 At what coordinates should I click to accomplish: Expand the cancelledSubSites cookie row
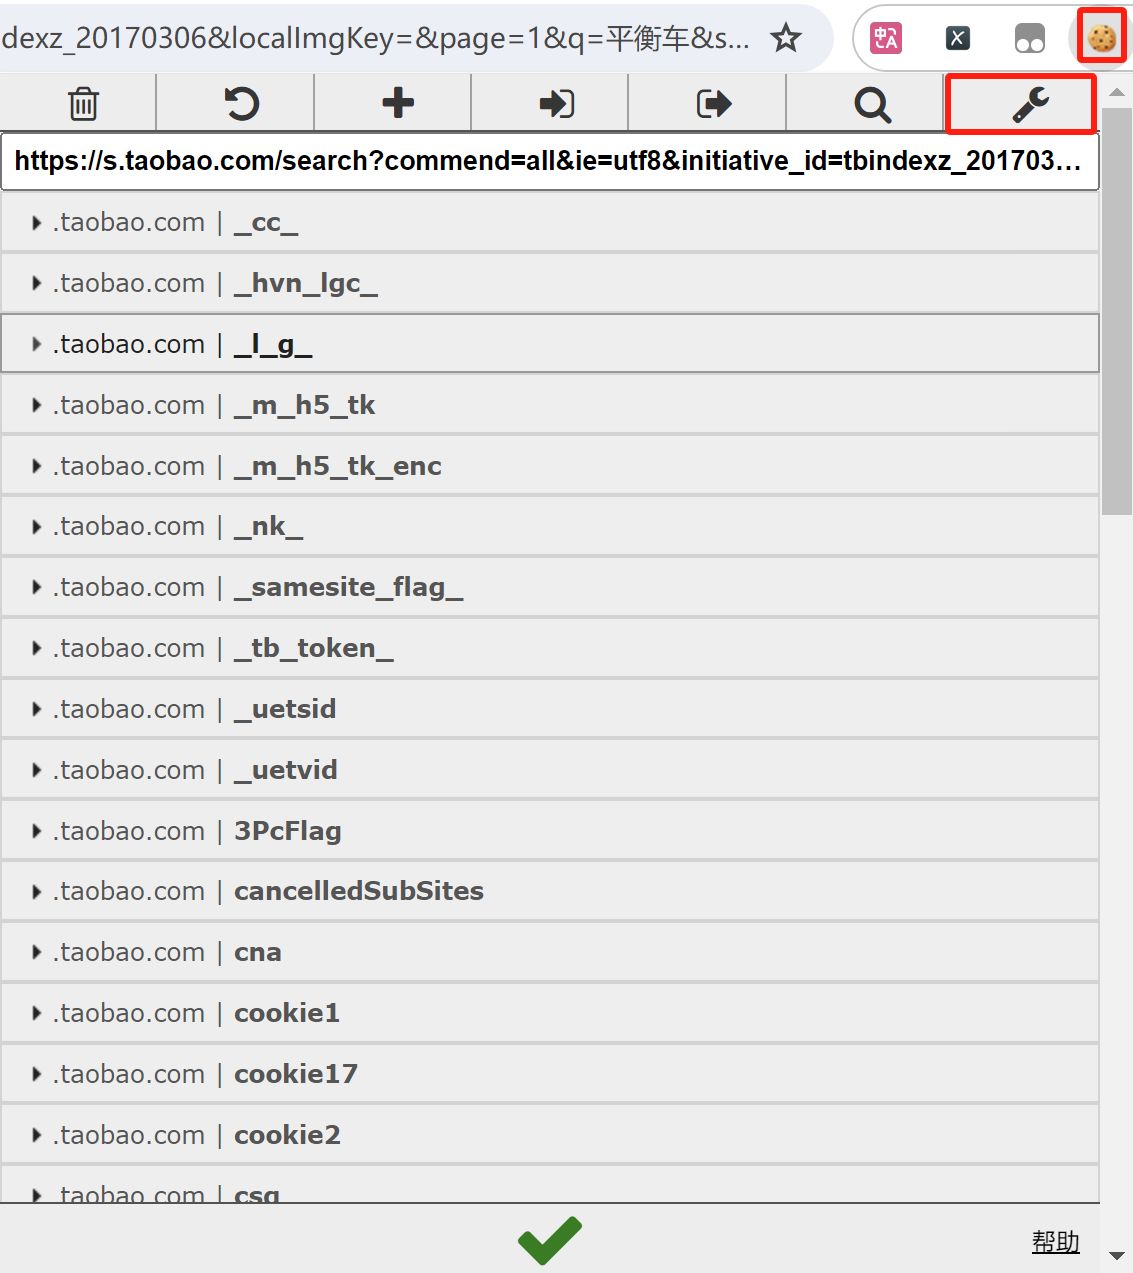click(x=550, y=891)
